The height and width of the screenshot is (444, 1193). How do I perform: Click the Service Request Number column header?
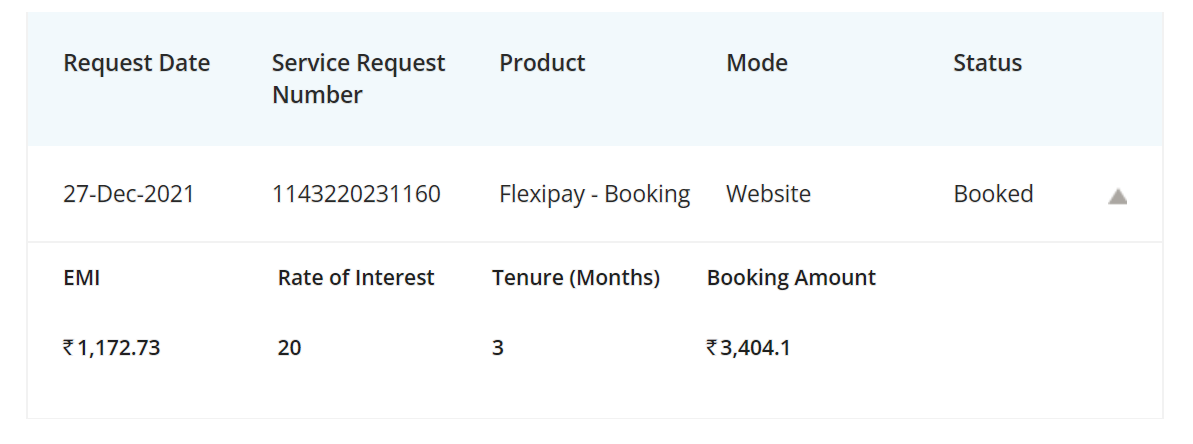[x=358, y=79]
